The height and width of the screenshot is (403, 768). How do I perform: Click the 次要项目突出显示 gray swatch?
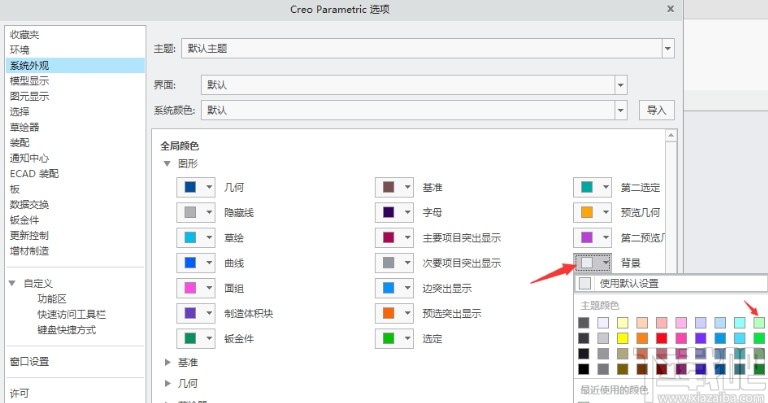388,263
